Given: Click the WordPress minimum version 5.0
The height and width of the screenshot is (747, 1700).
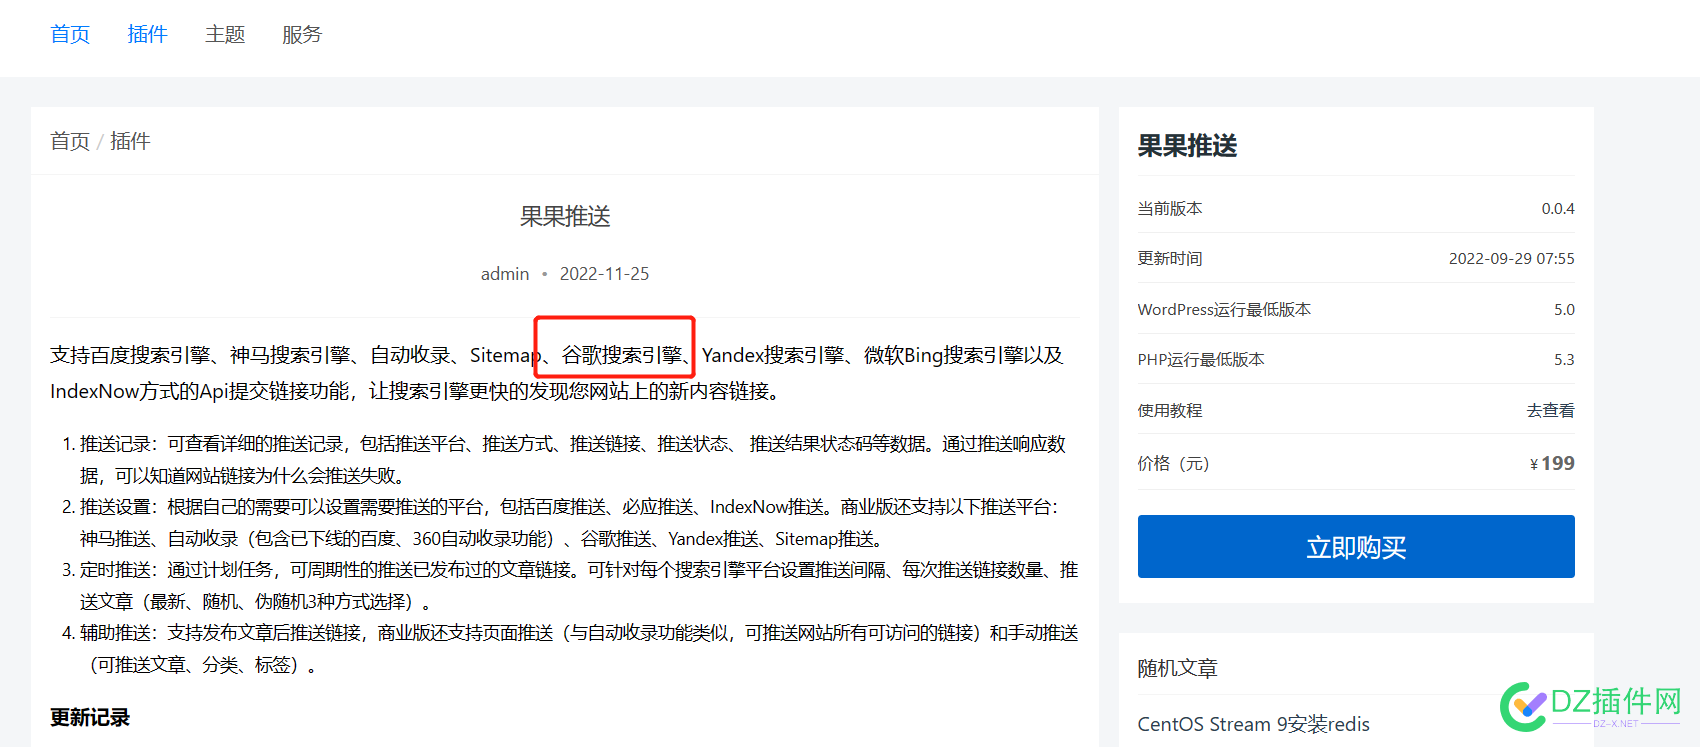Looking at the screenshot, I should coord(1564,310).
